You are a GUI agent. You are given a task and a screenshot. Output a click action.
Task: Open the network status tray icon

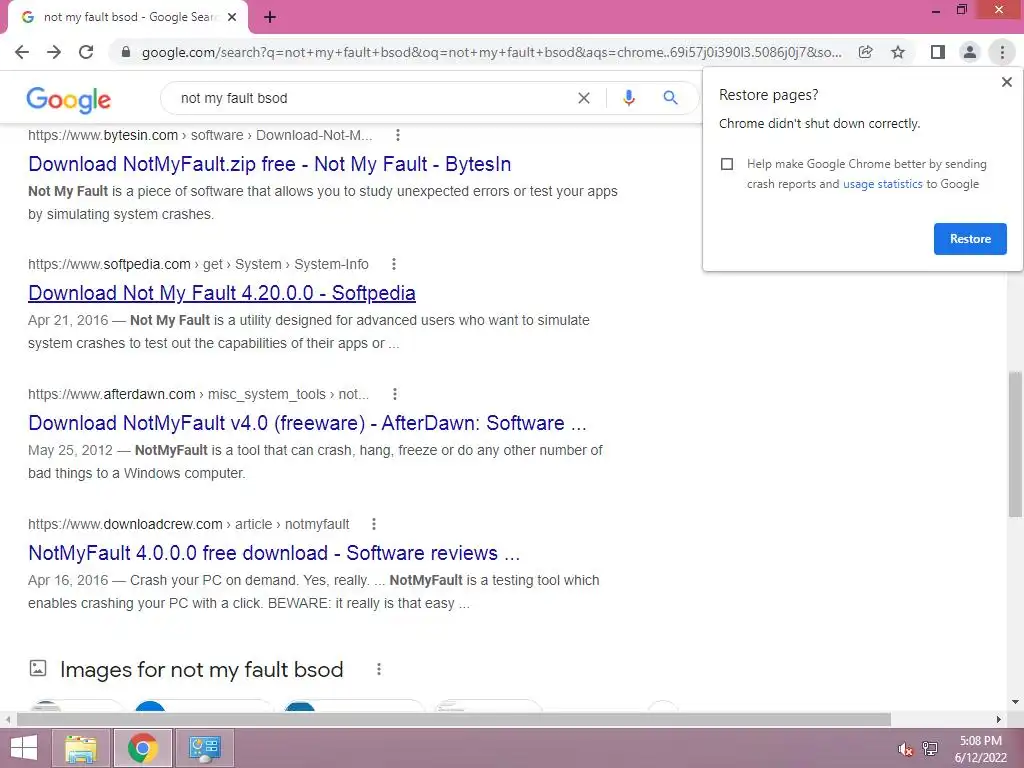pos(930,749)
